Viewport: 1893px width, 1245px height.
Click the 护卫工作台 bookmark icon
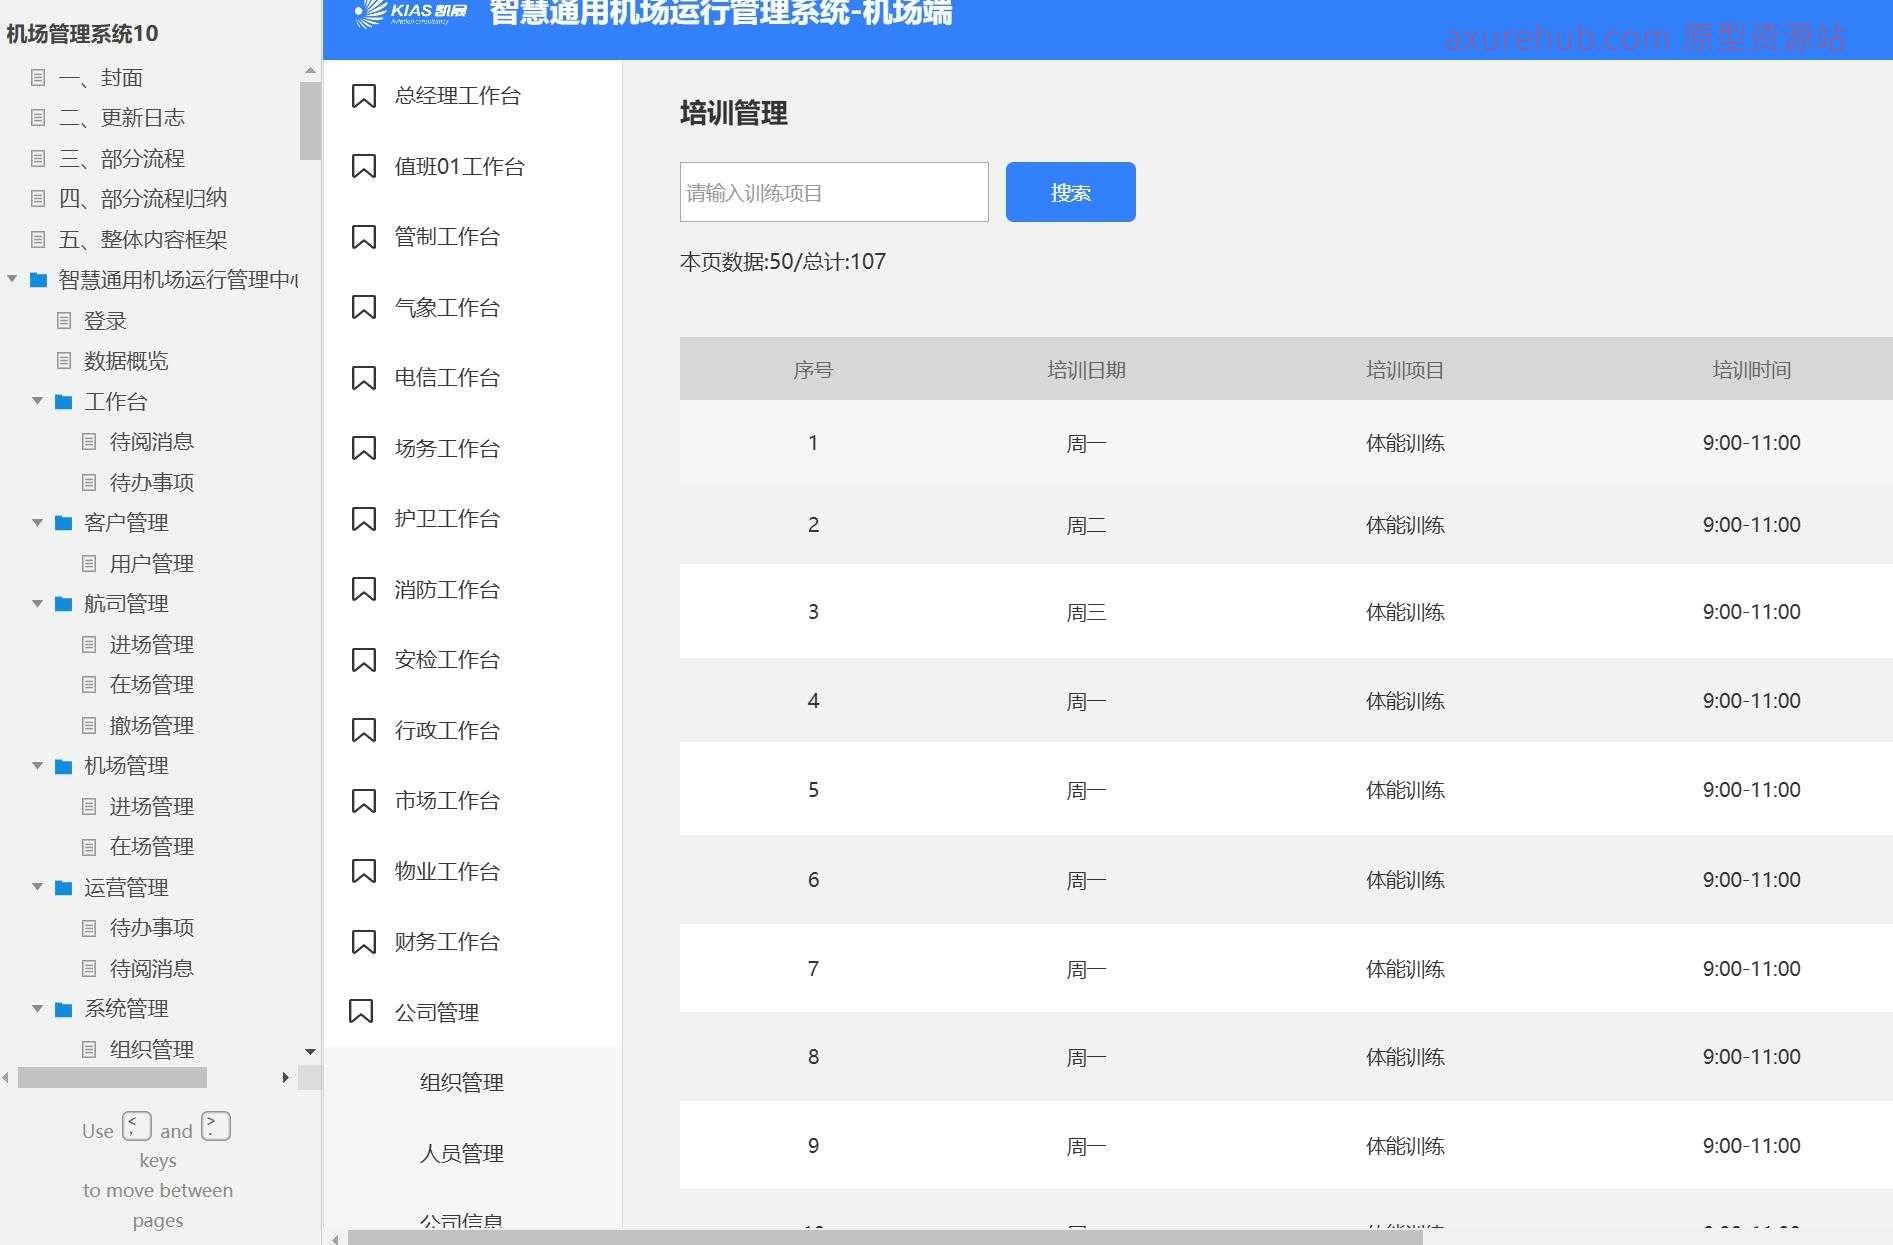[362, 519]
